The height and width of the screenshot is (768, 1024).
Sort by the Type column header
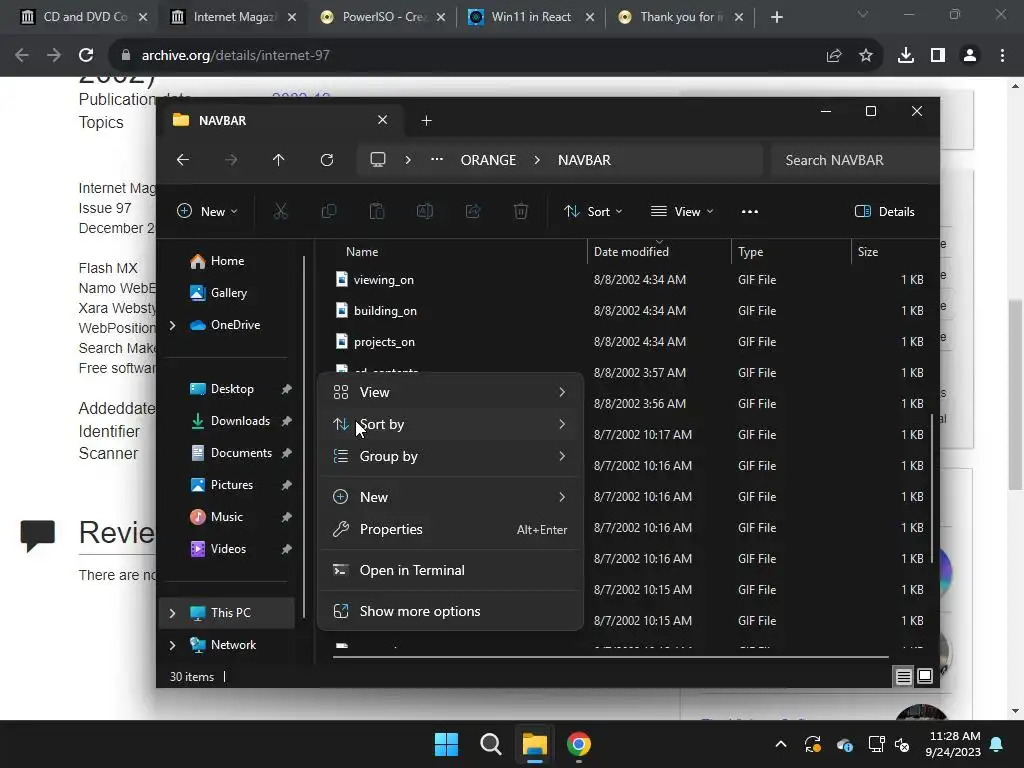750,252
